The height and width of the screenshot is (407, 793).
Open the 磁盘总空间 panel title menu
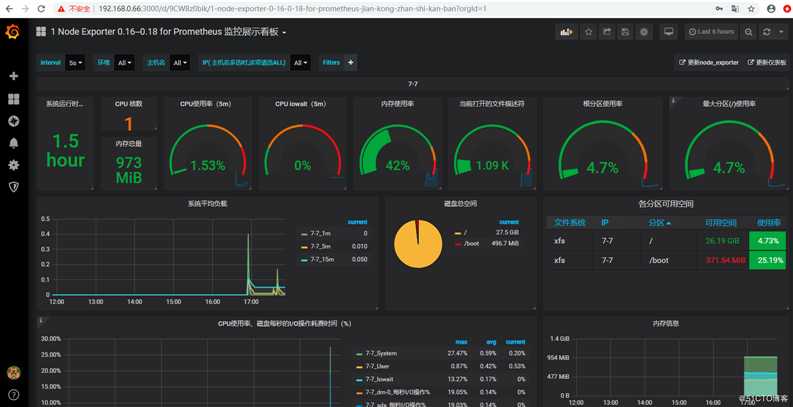point(460,204)
